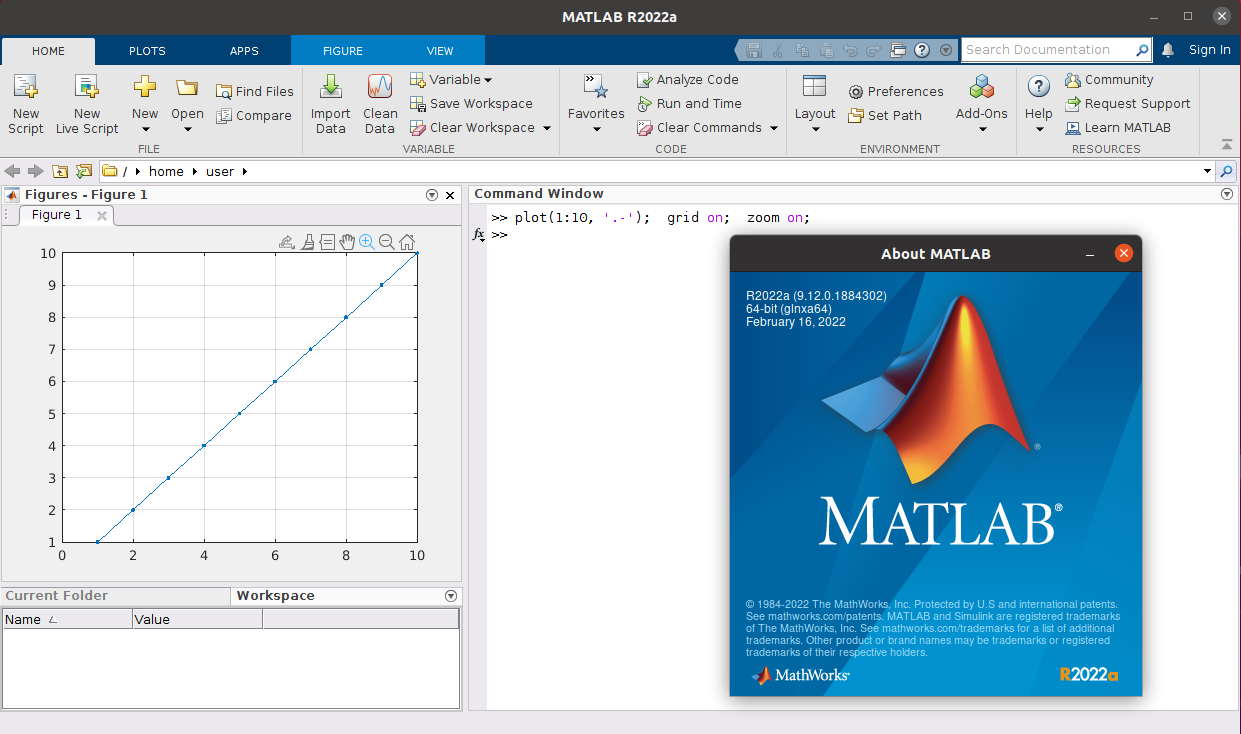This screenshot has width=1241, height=734.
Task: Select the Brush data tool on figure axes
Action: click(x=308, y=241)
